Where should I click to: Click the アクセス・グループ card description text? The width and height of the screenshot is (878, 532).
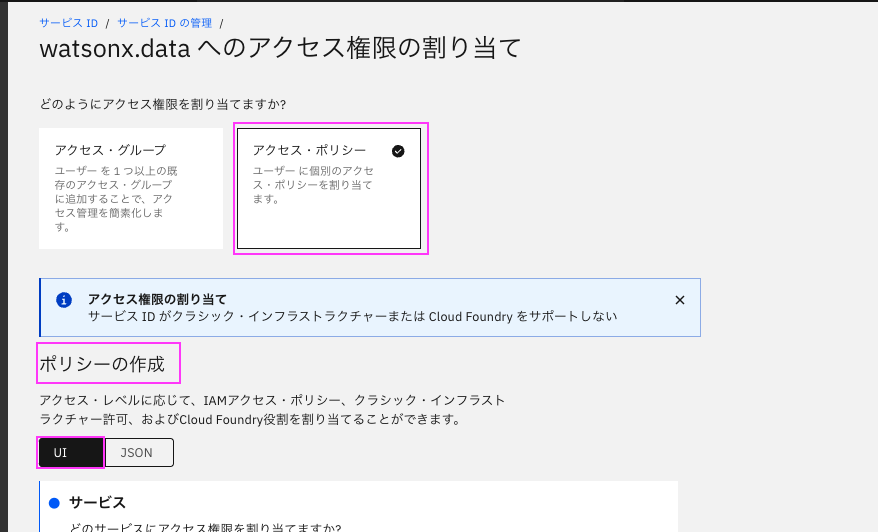(x=116, y=199)
